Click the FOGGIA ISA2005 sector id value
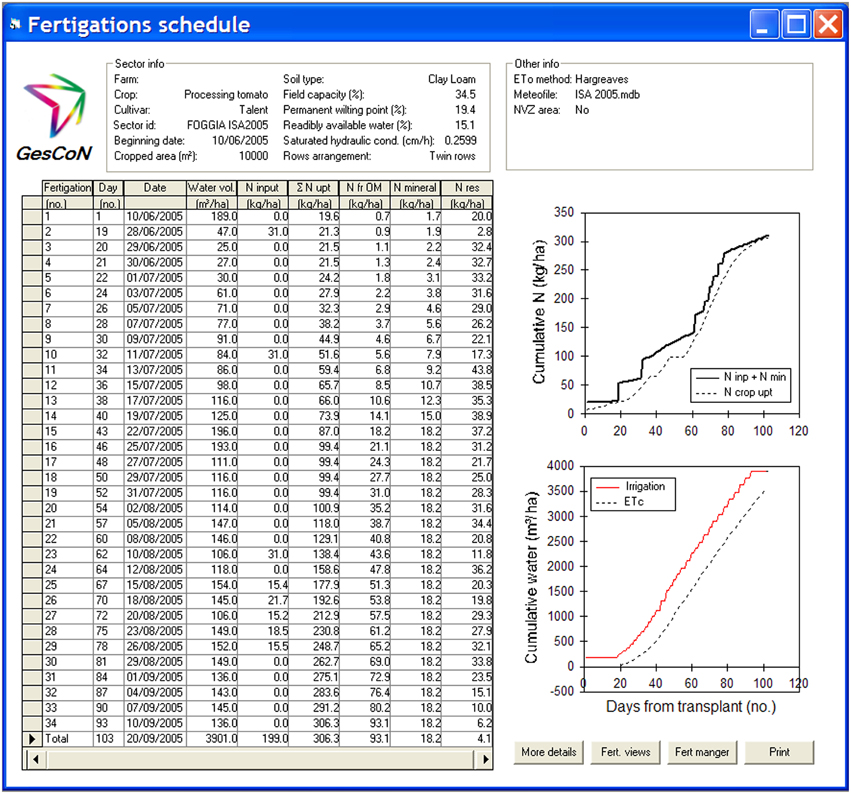 [227, 125]
